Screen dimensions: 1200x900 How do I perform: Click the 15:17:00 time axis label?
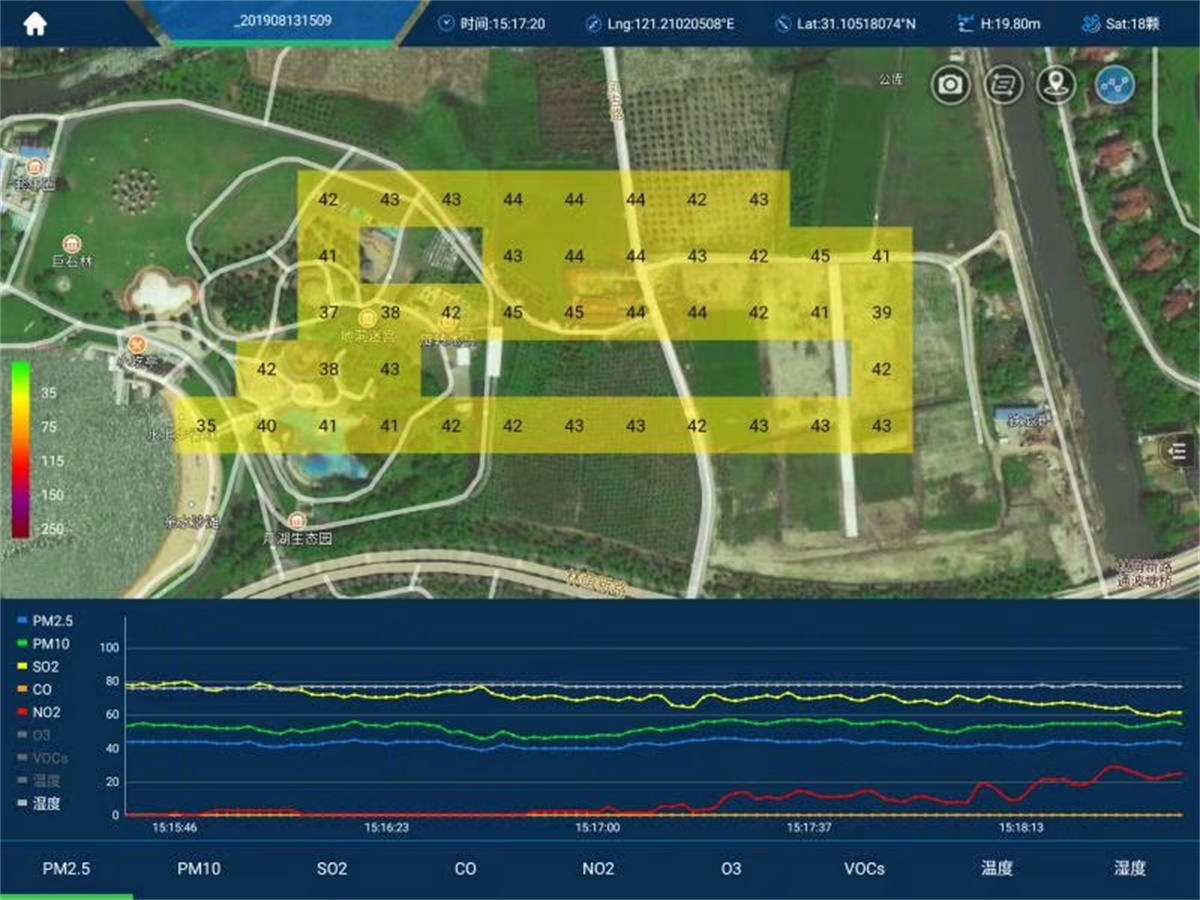[598, 828]
